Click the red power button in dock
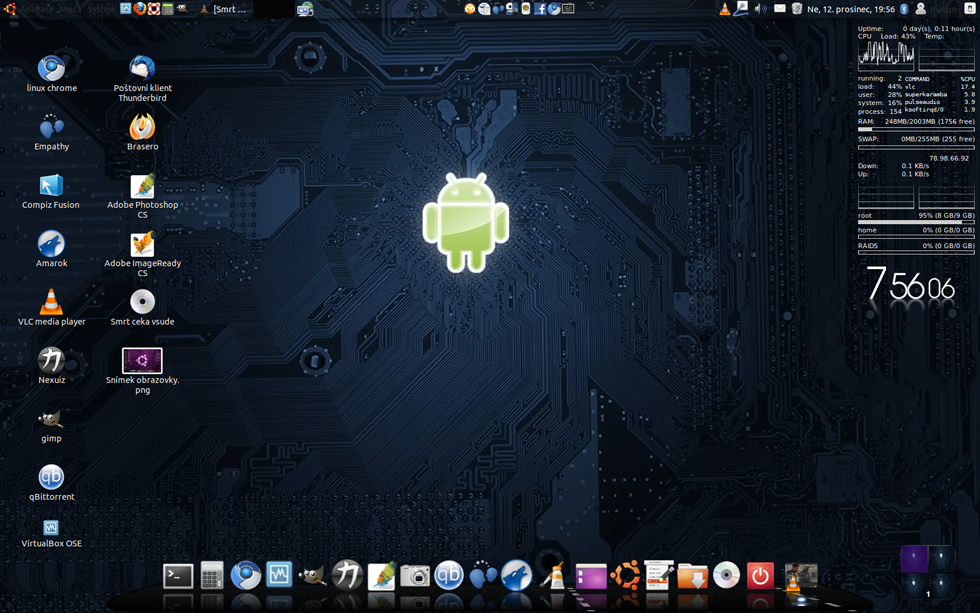The image size is (980, 613). coord(760,576)
